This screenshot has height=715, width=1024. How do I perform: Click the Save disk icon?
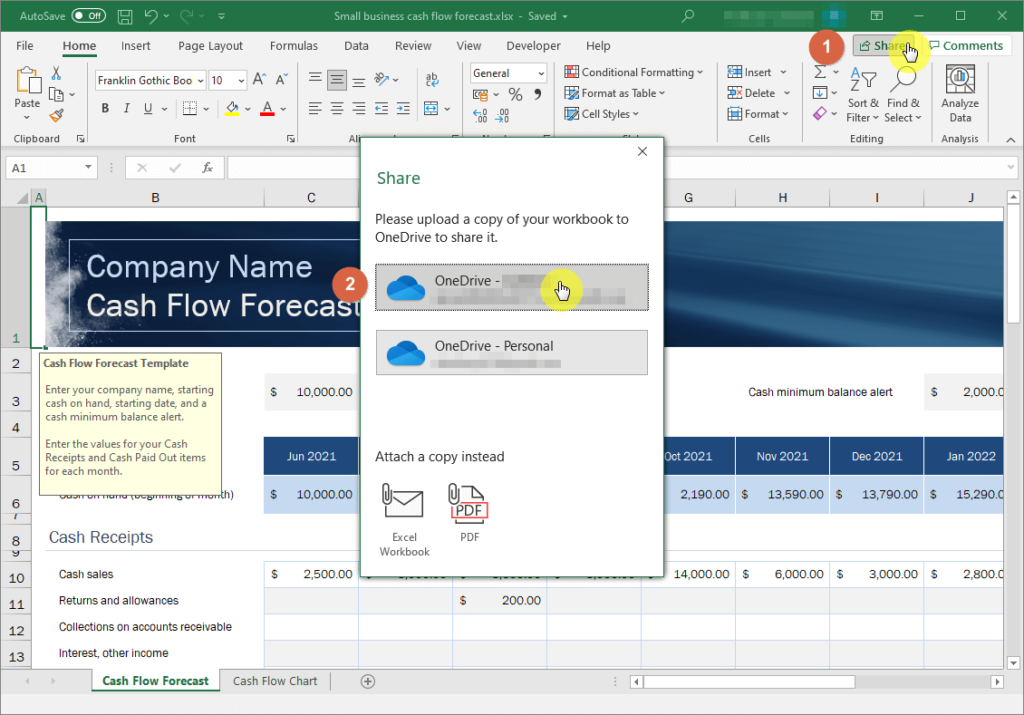(125, 16)
